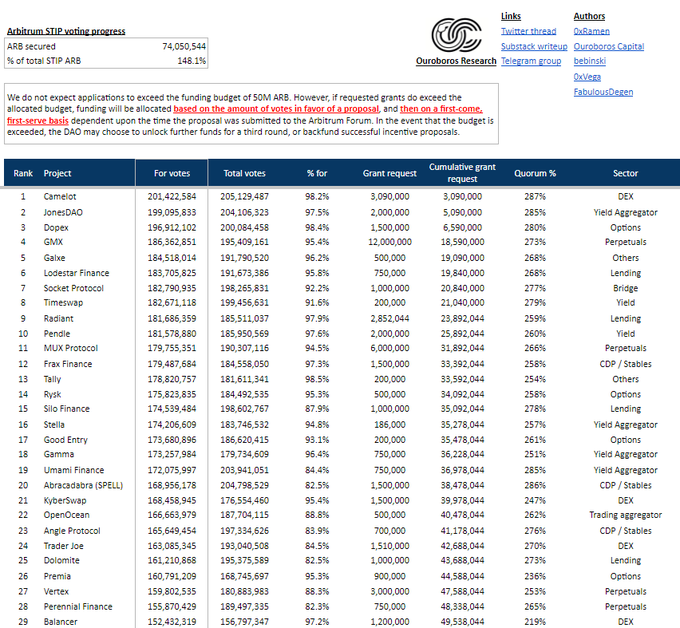Viewport: 680px width, 628px height.
Task: Select the Trader Joe project cell
Action: tap(63, 546)
